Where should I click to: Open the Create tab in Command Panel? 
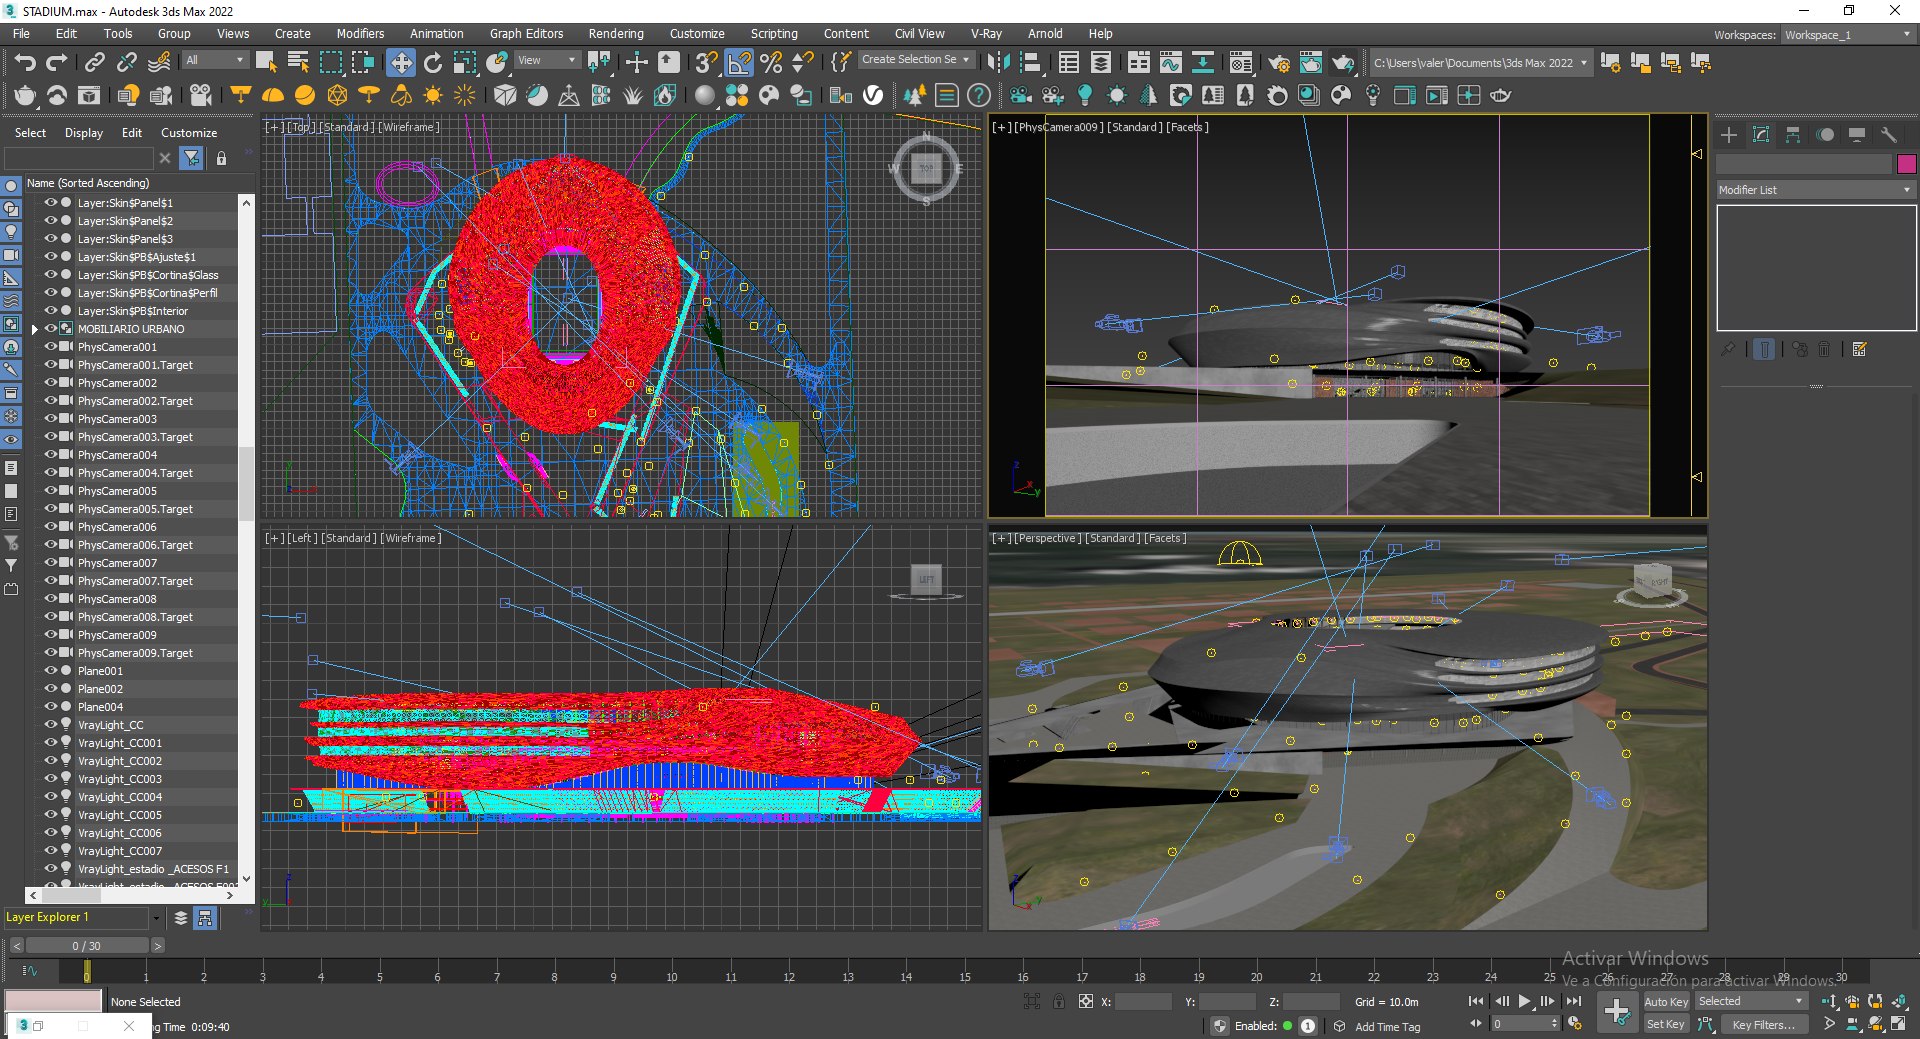coord(1729,134)
